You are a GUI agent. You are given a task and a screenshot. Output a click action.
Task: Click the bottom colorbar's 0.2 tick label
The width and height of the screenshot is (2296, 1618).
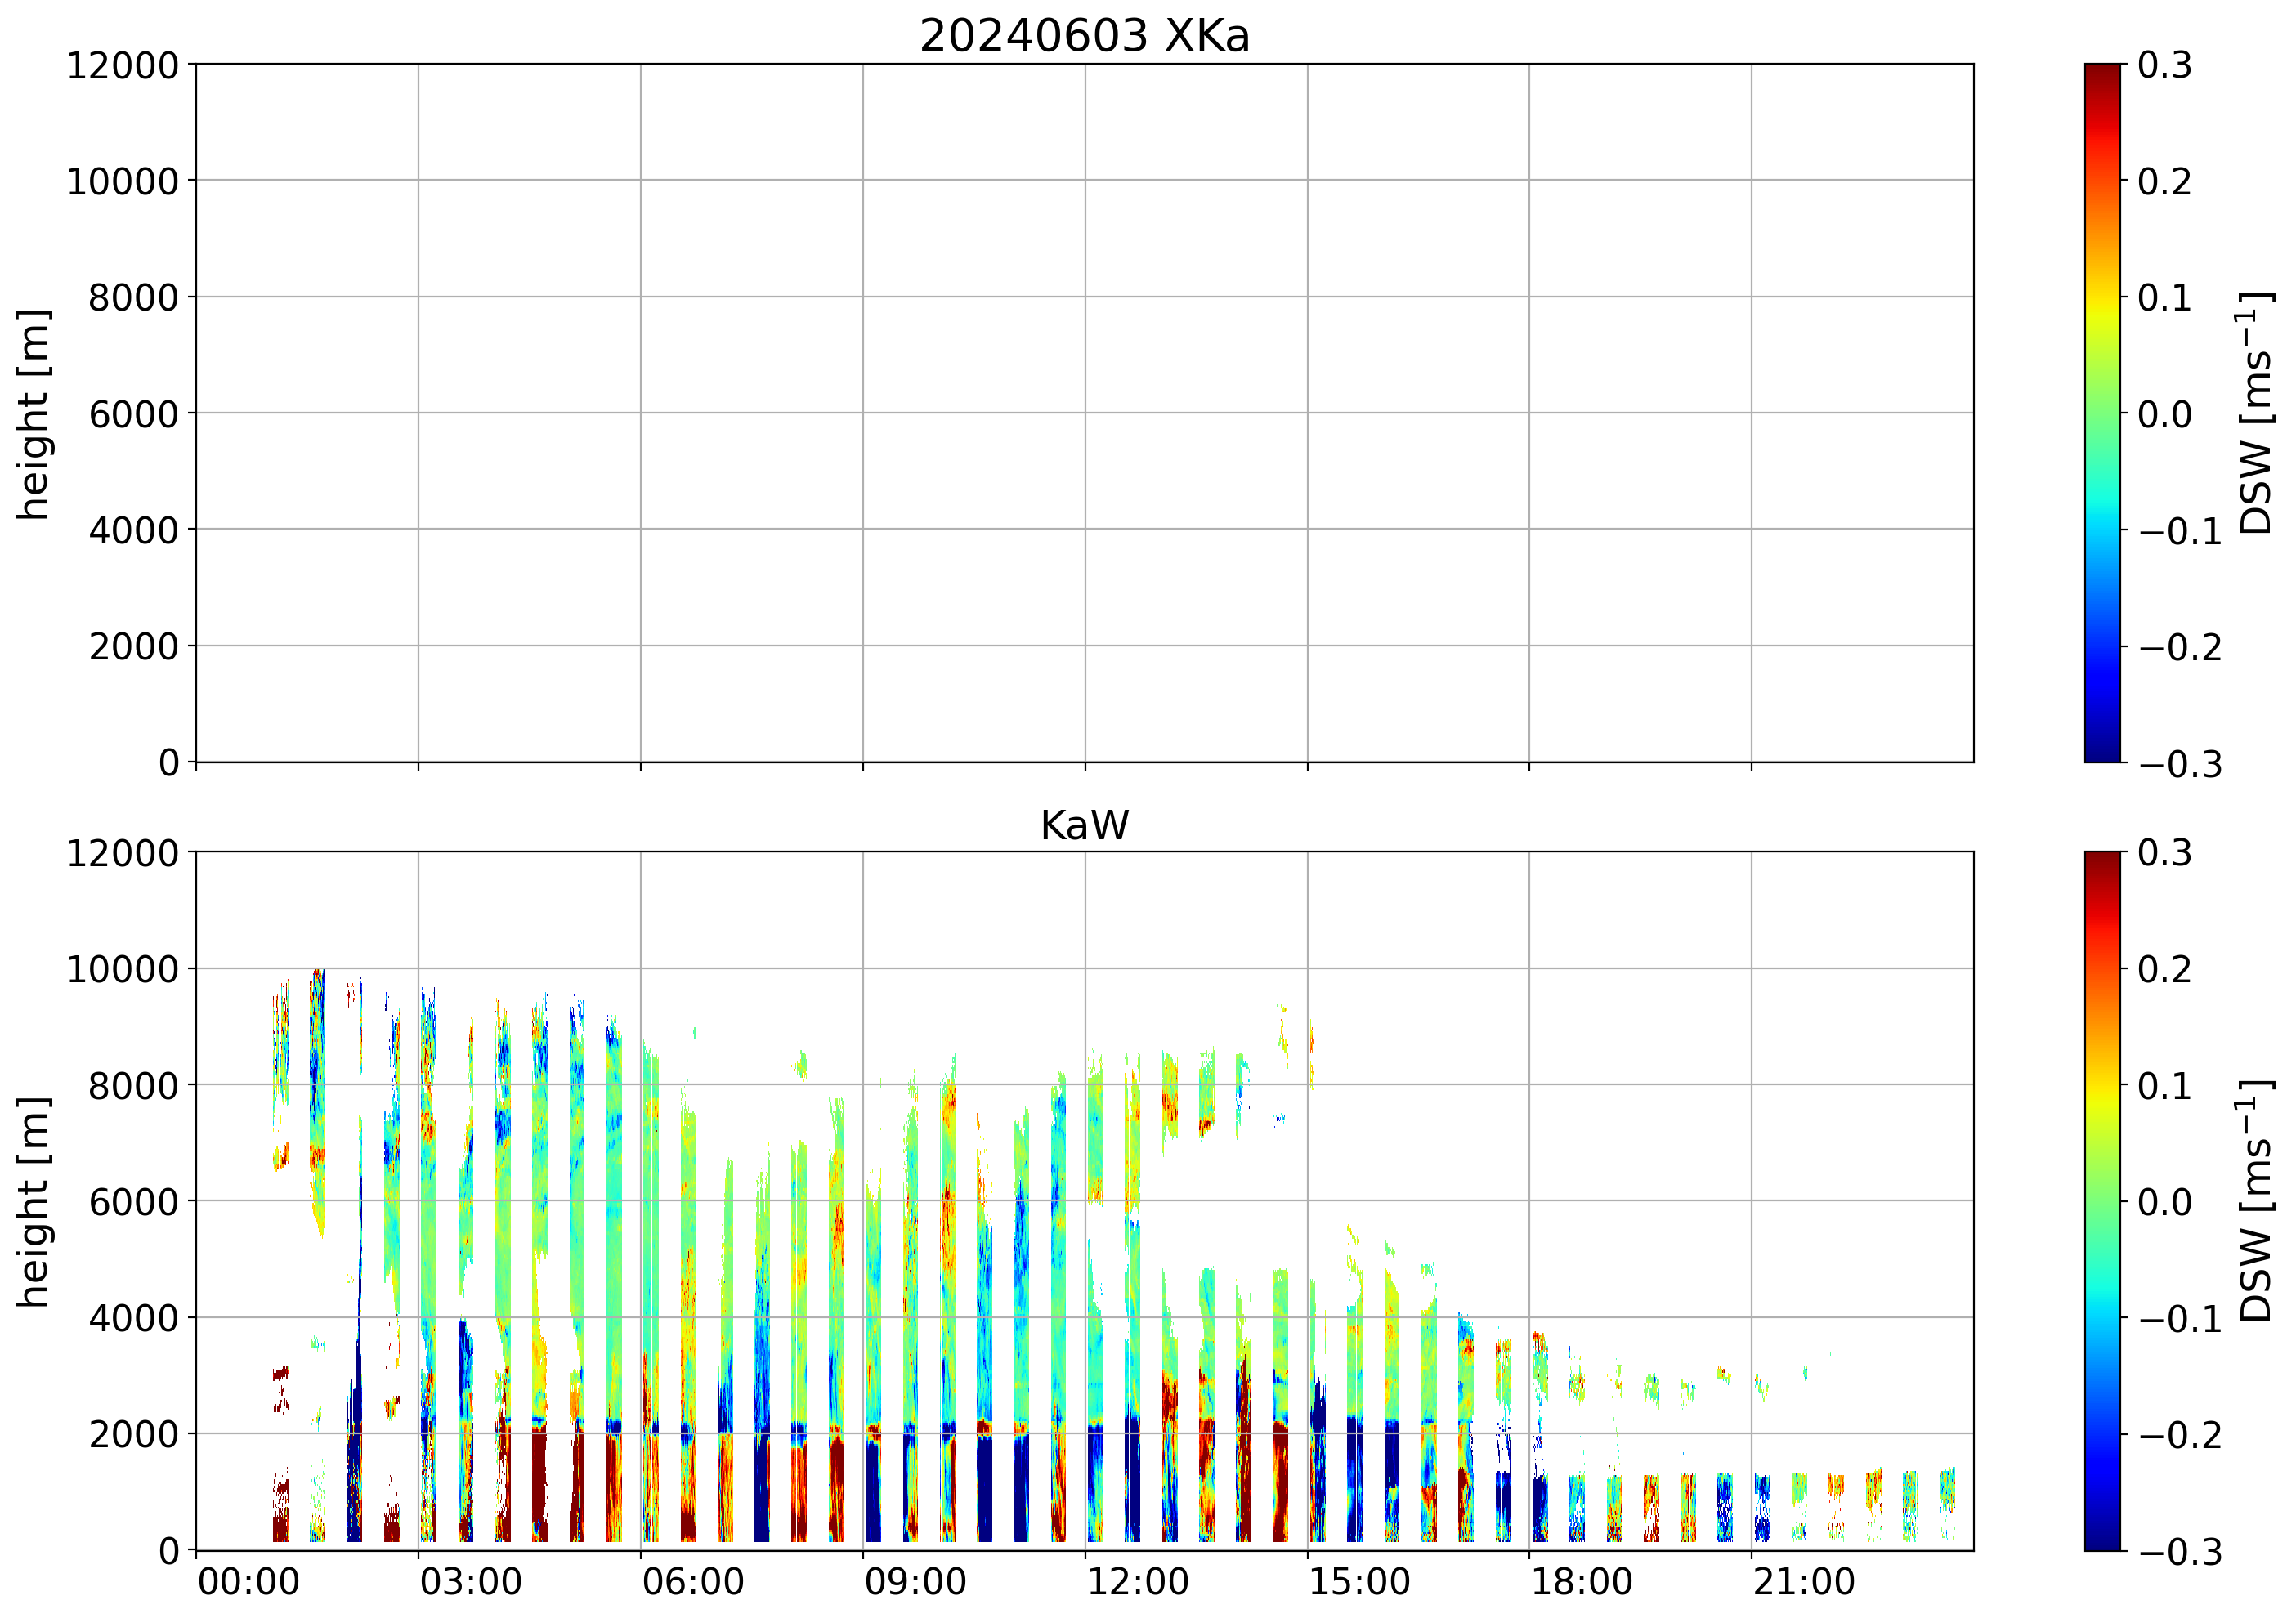(x=2164, y=970)
